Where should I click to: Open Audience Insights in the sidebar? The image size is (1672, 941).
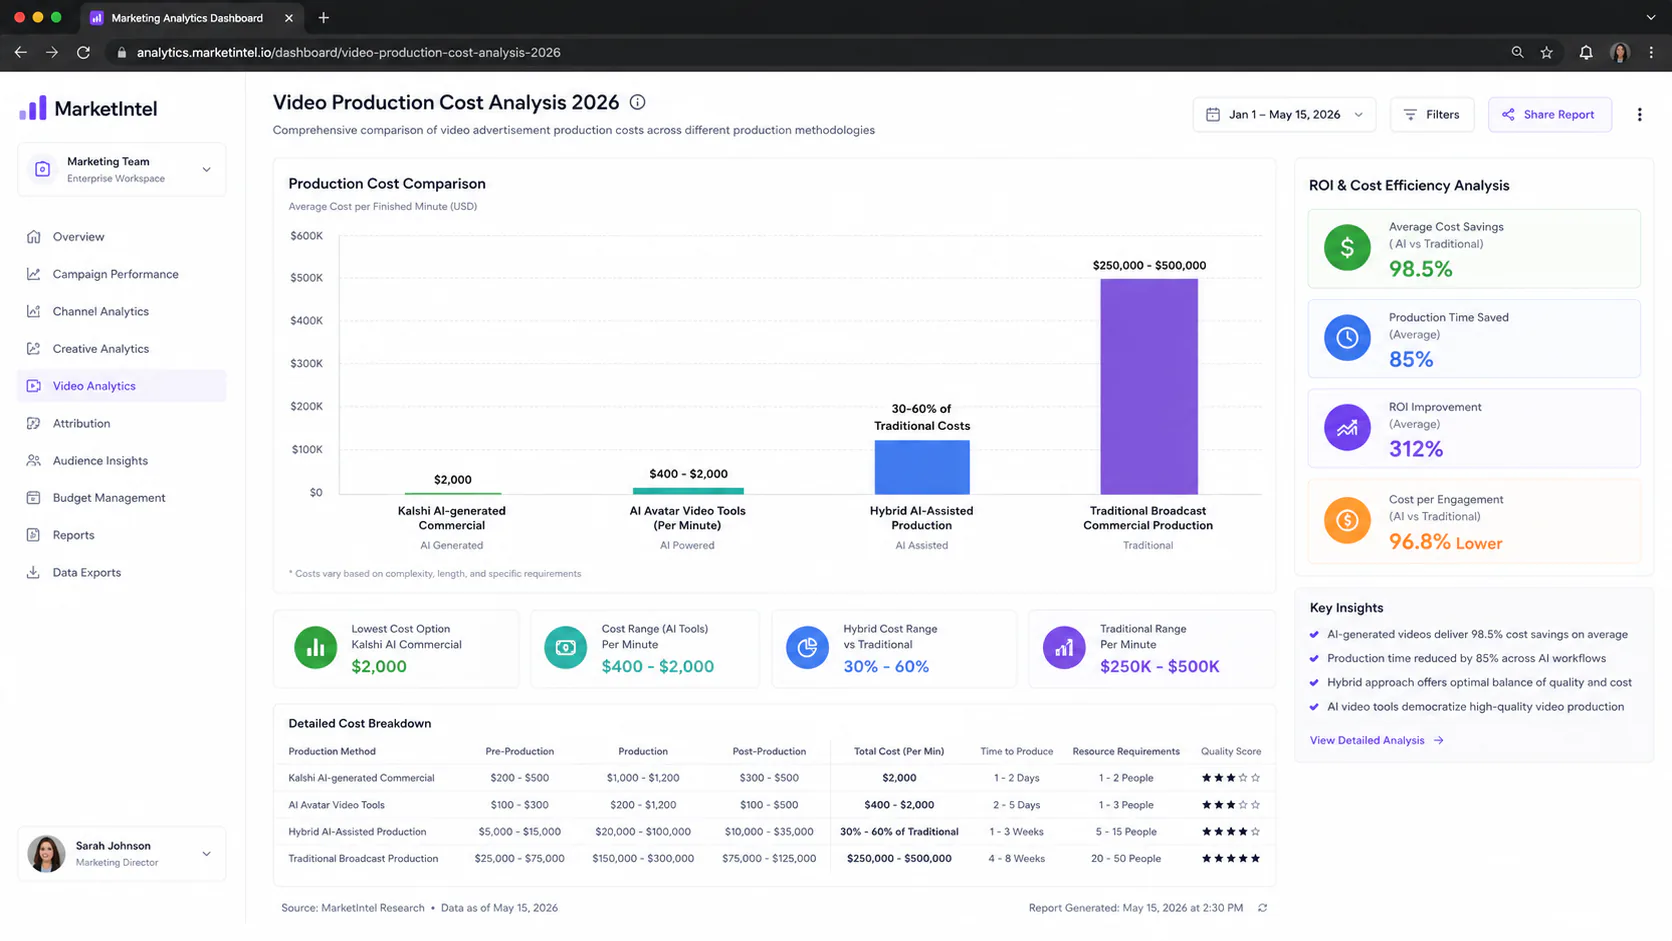pyautogui.click(x=122, y=461)
